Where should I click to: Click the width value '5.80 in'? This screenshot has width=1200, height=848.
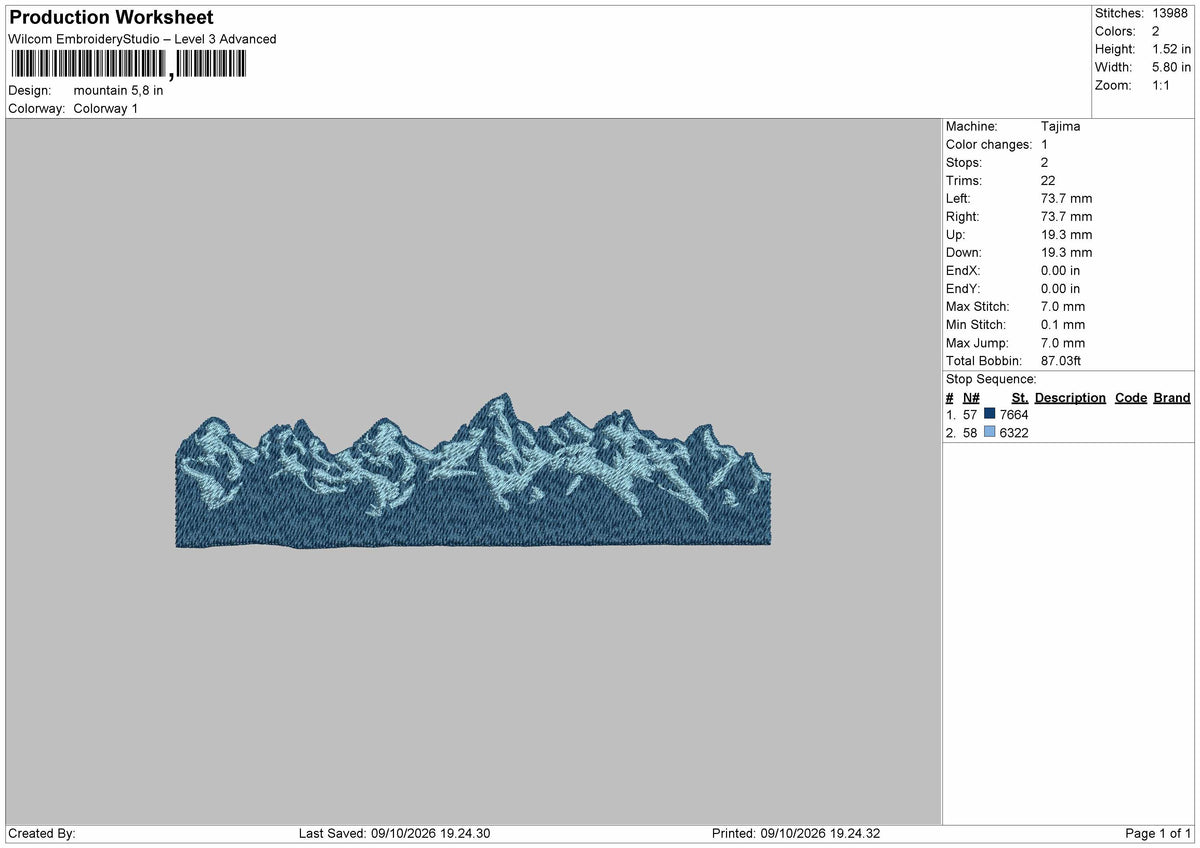[x=1172, y=67]
